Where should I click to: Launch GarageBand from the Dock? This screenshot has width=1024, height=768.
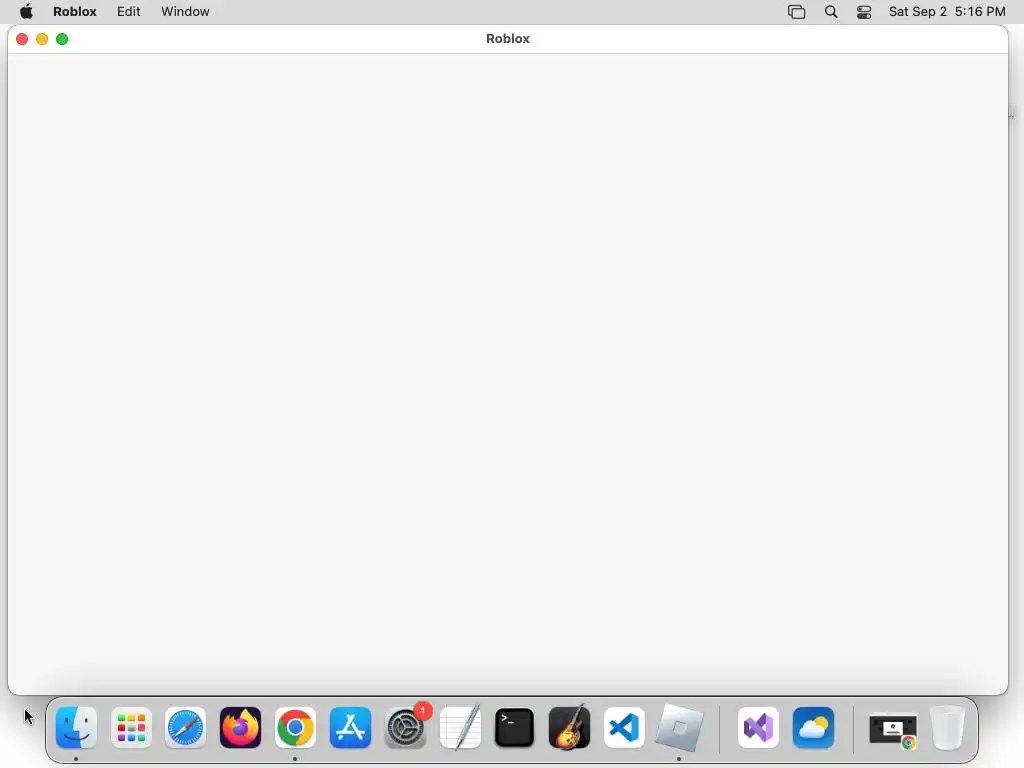(569, 728)
